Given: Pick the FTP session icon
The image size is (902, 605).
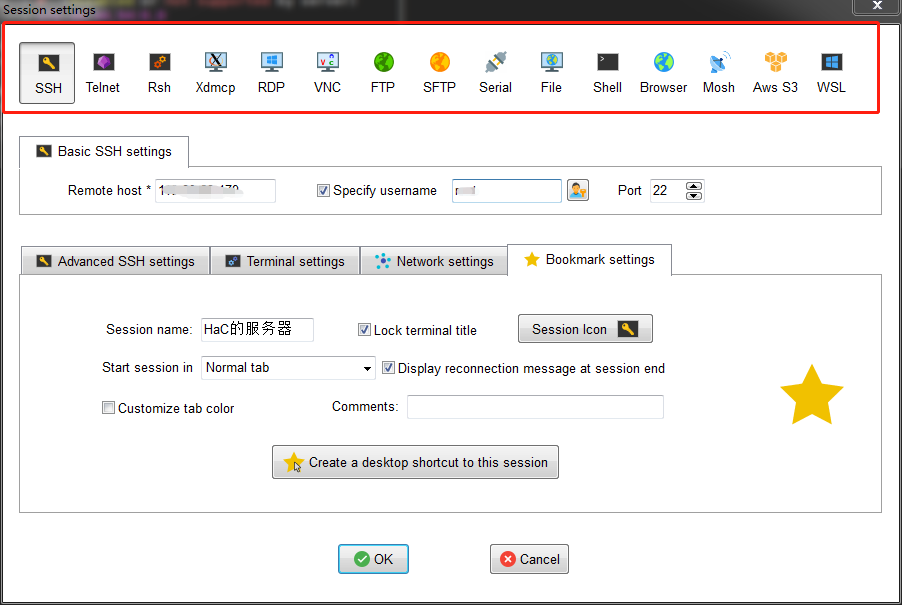Looking at the screenshot, I should (383, 73).
